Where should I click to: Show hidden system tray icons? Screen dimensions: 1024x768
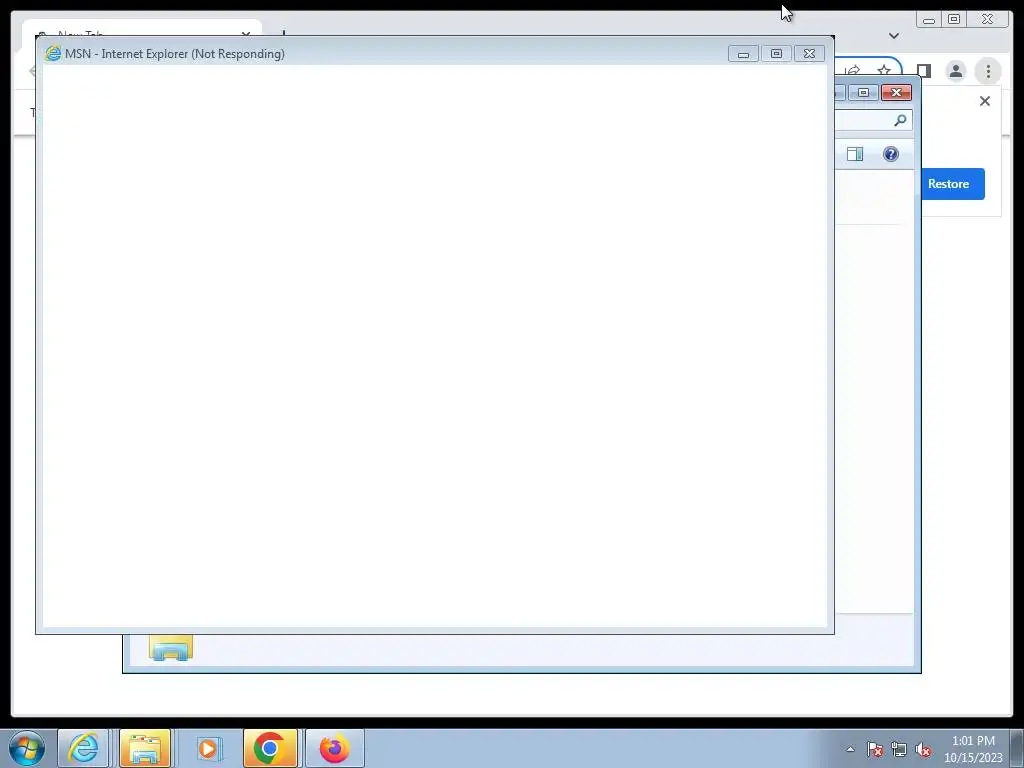click(850, 749)
